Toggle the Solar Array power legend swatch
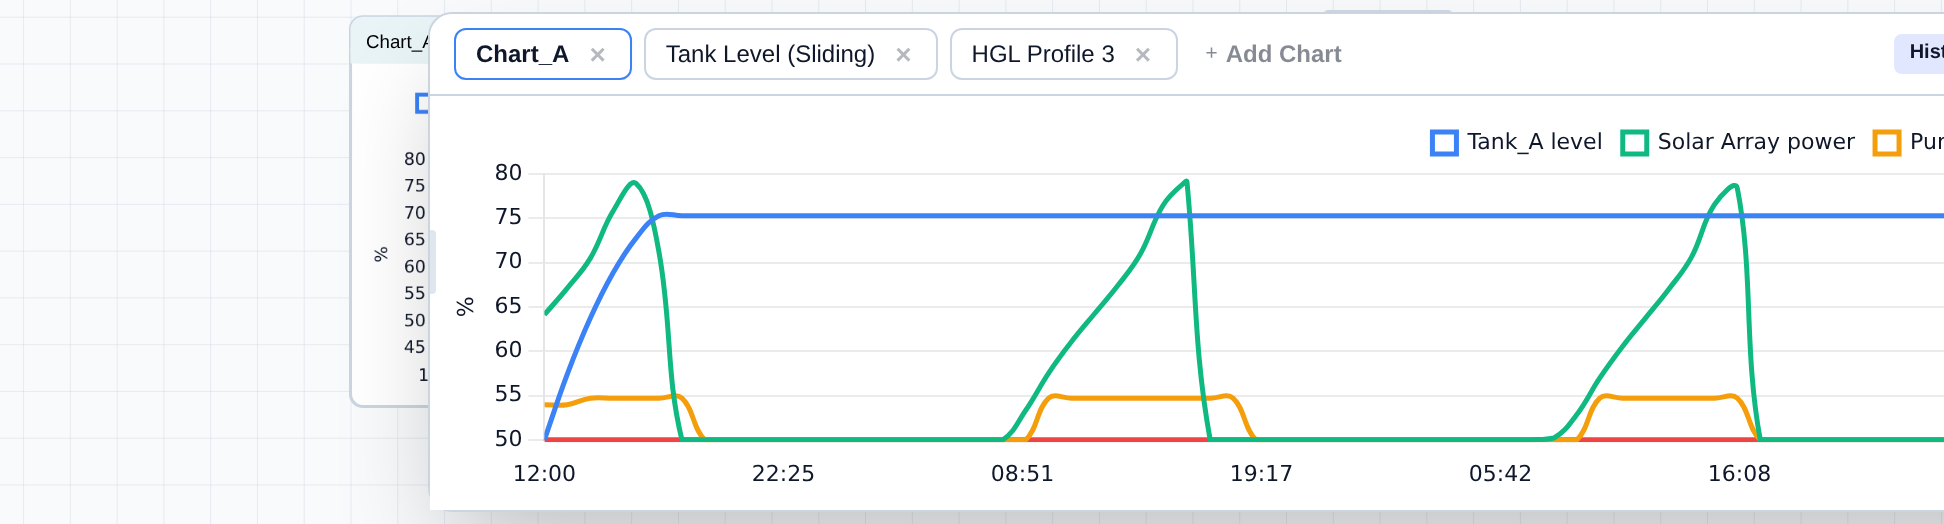 pyautogui.click(x=1634, y=143)
